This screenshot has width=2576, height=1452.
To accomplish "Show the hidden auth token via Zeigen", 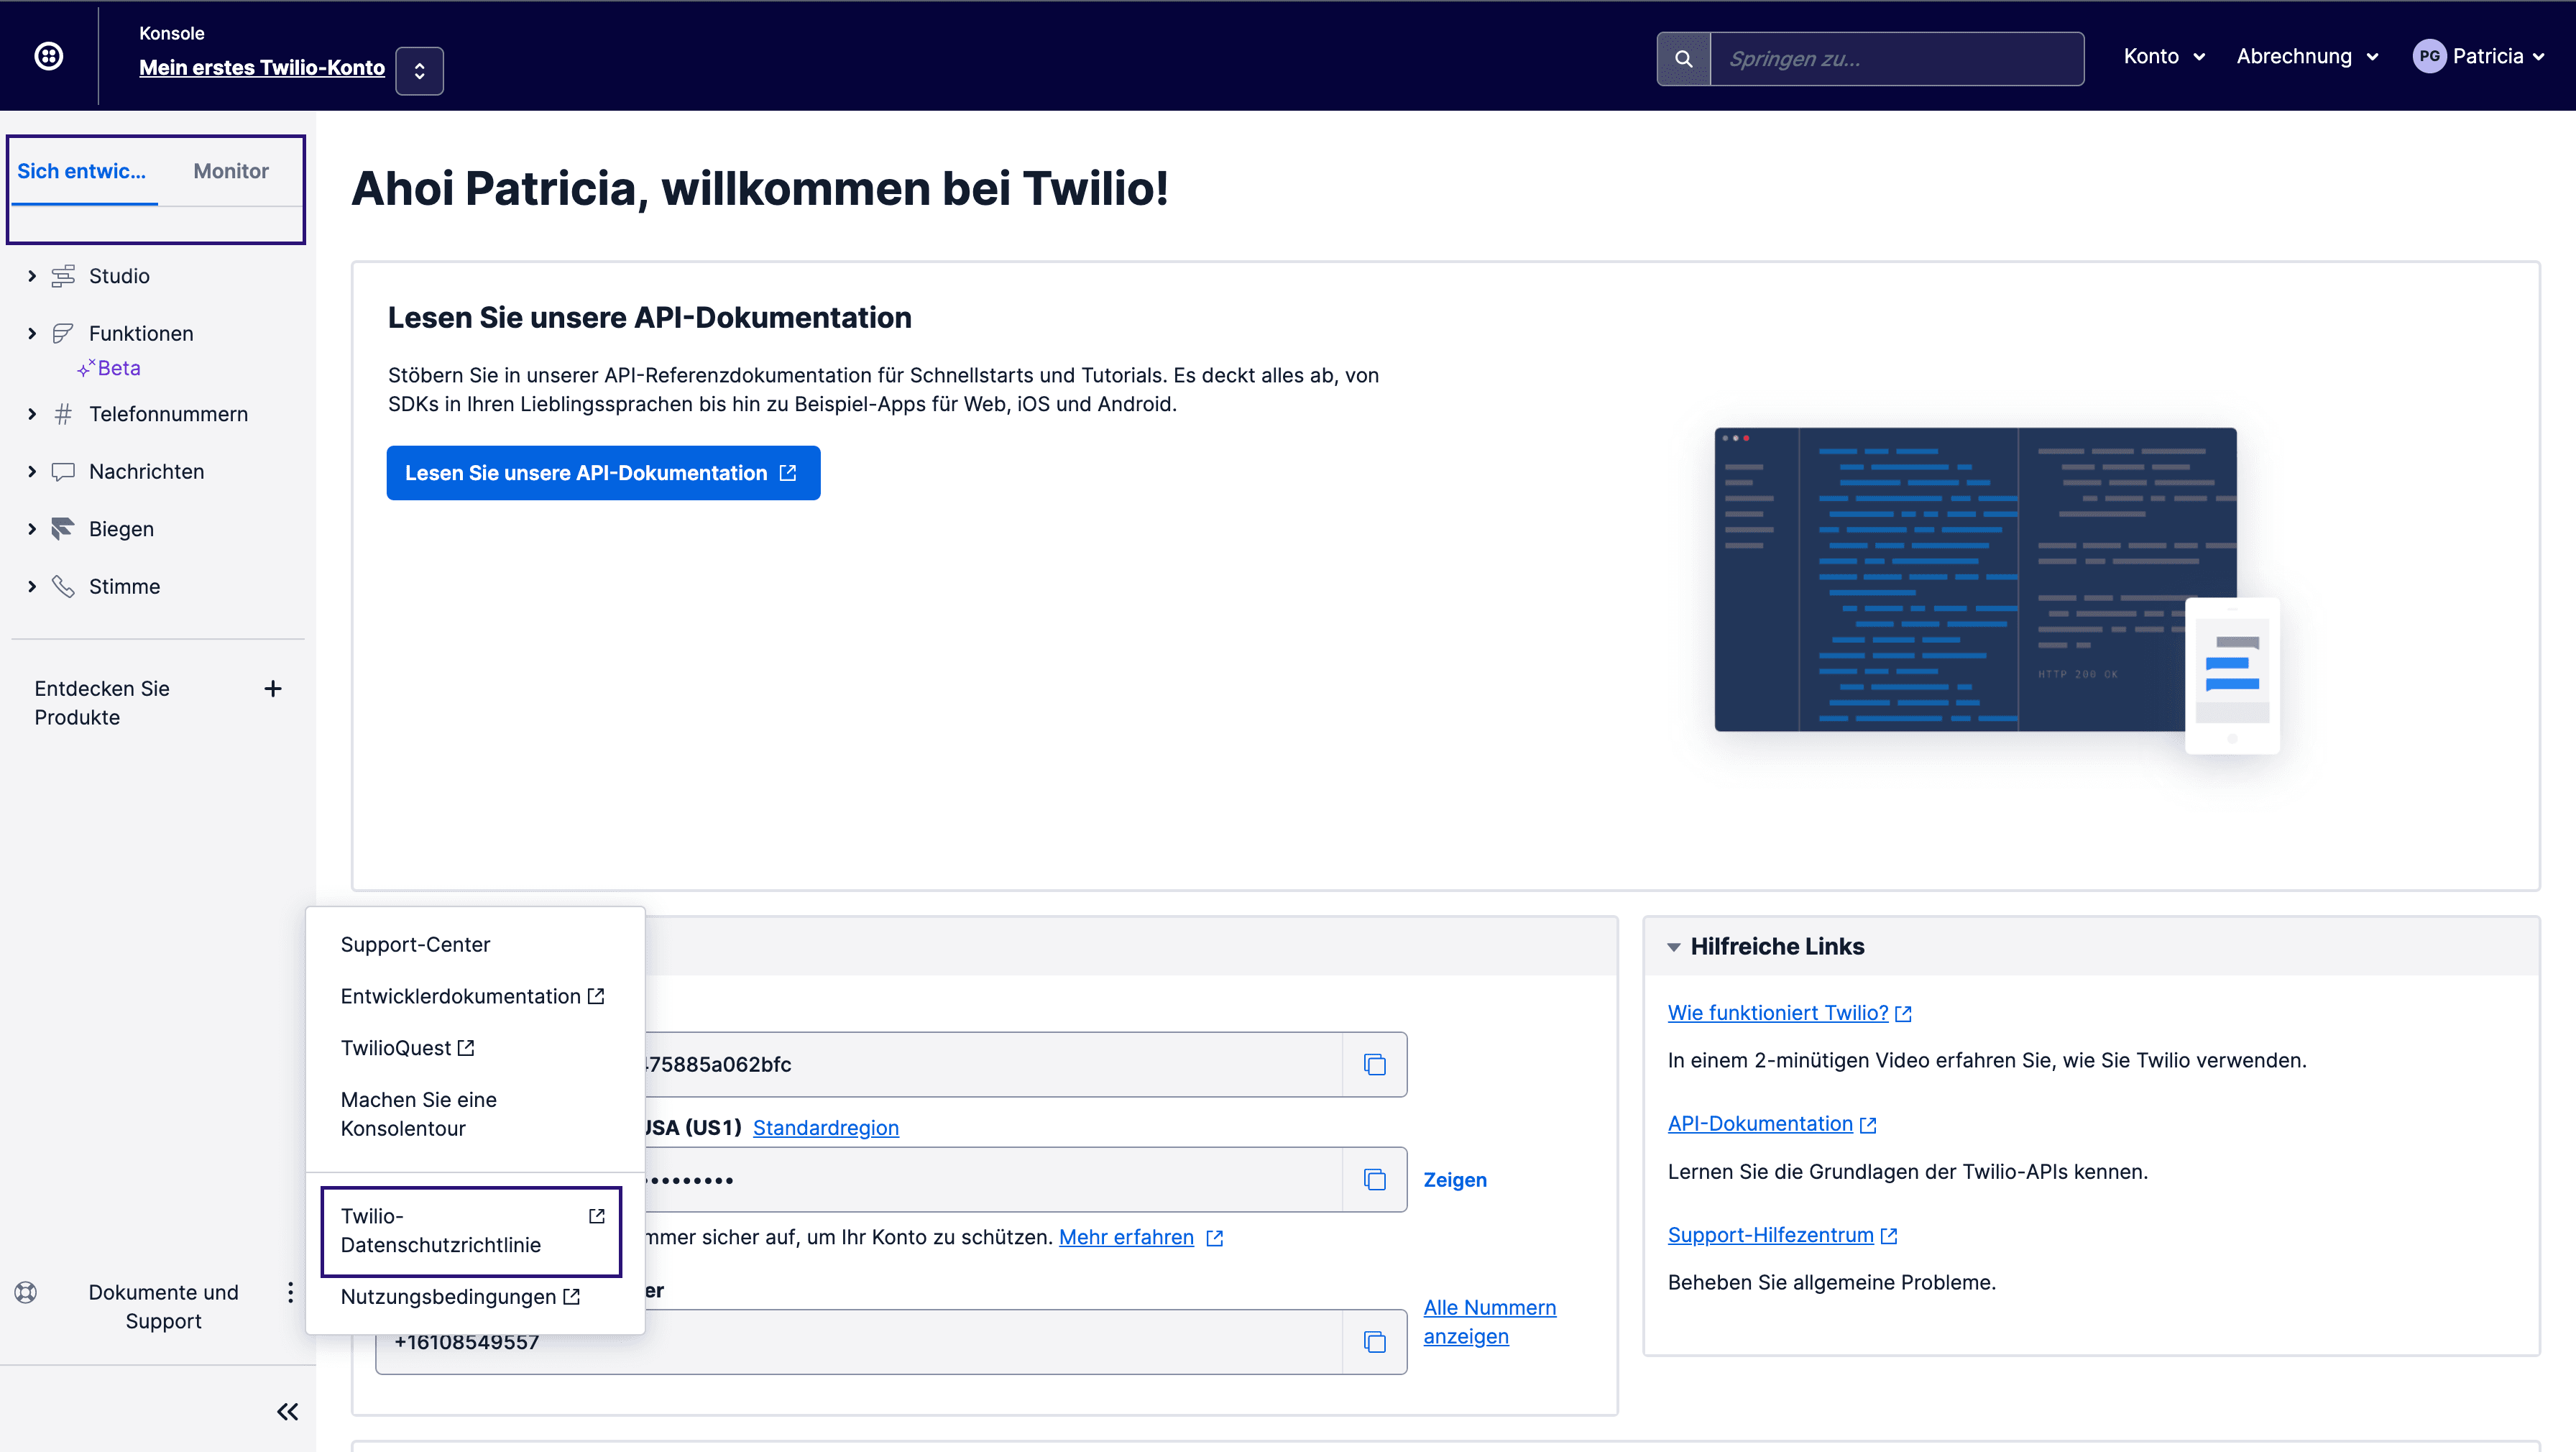I will click(x=1454, y=1180).
